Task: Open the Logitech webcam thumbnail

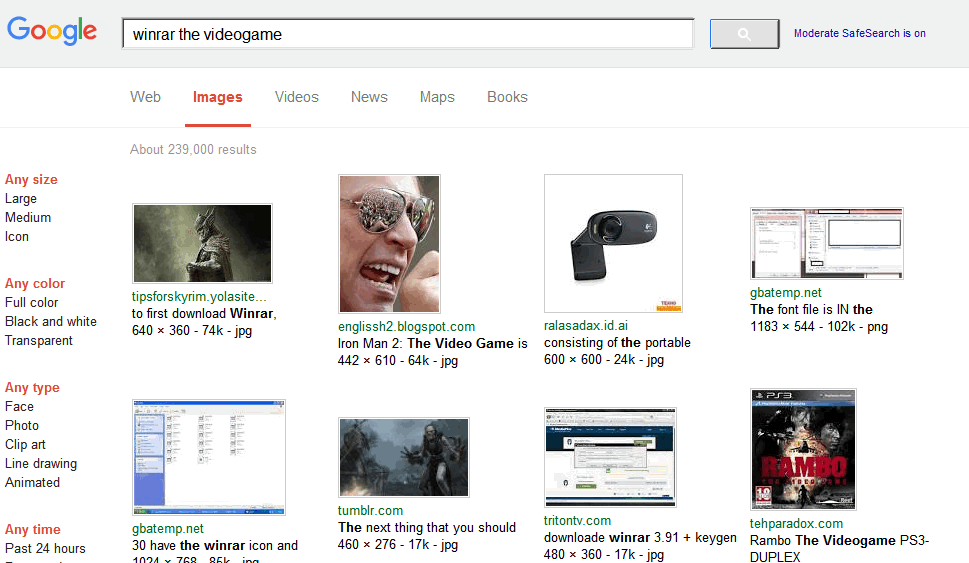Action: [x=613, y=243]
